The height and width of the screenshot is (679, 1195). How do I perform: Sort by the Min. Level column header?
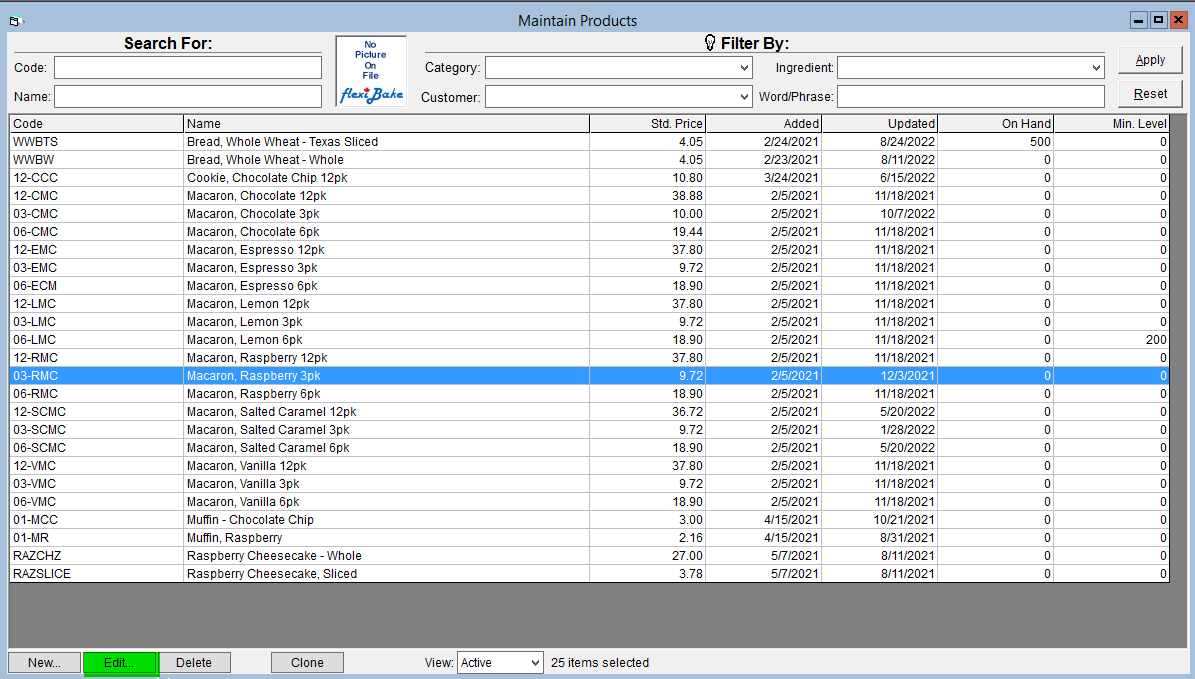[x=1111, y=123]
